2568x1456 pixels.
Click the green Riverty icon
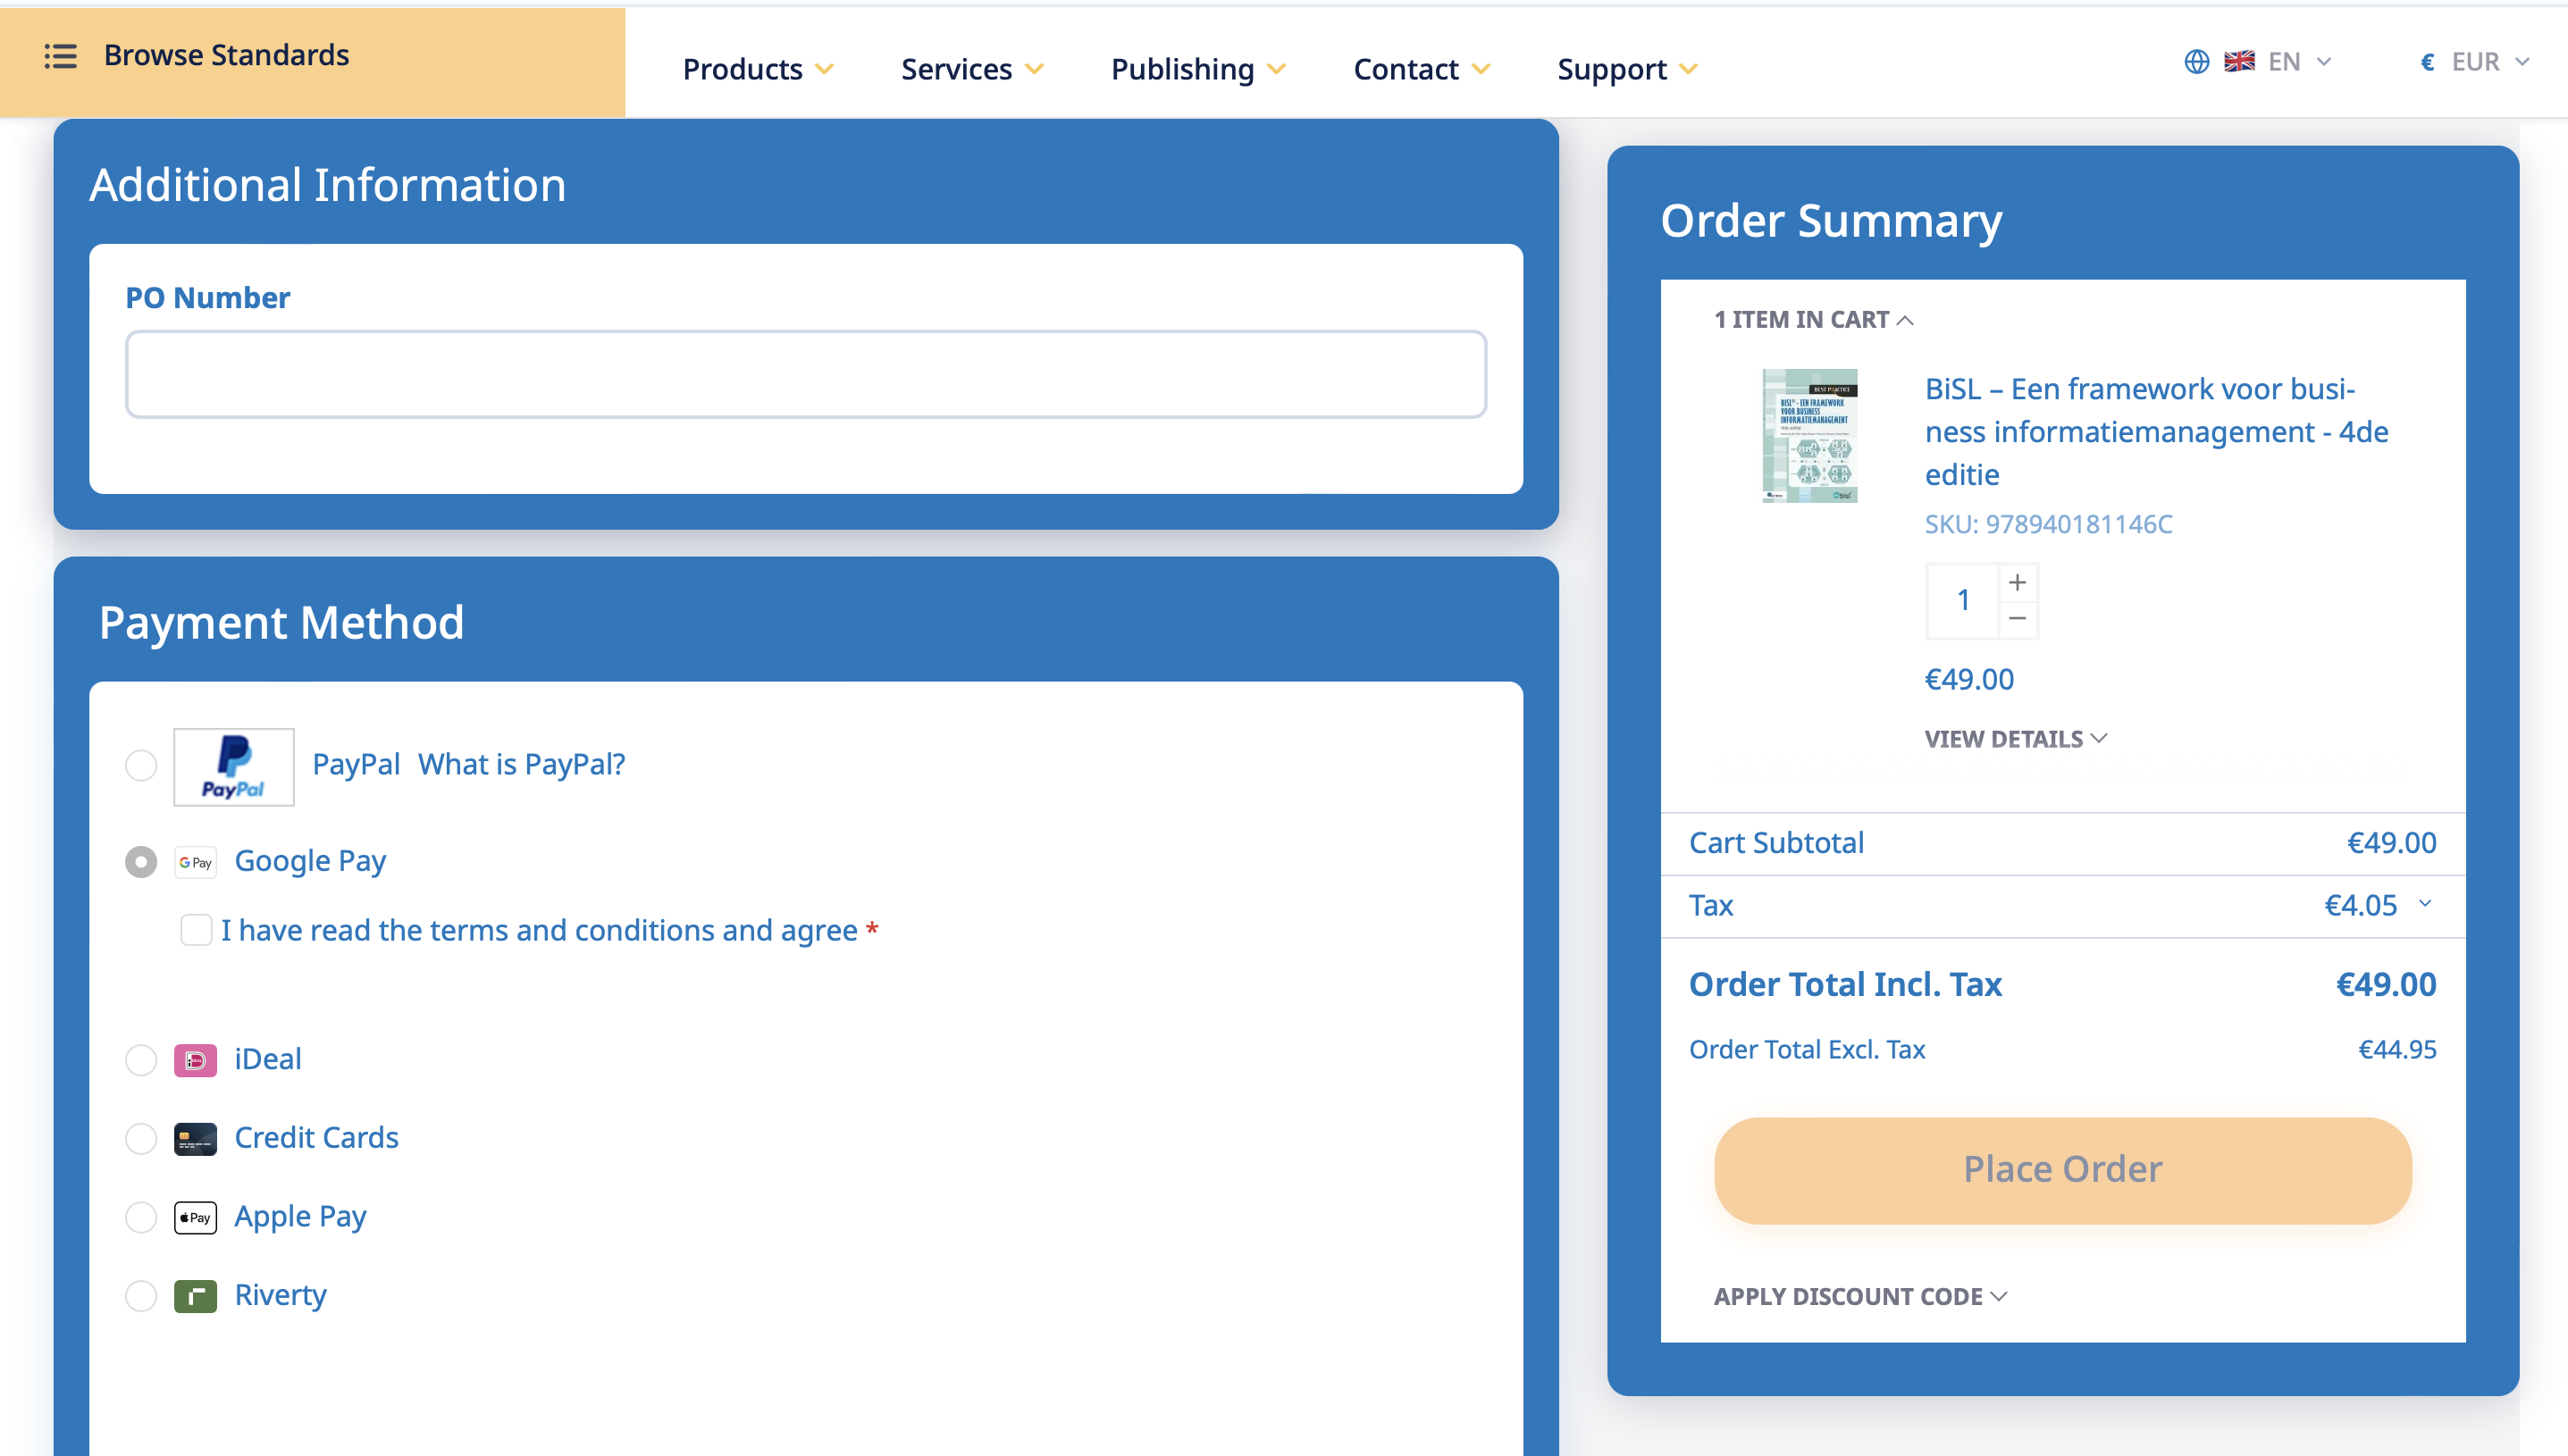(x=195, y=1296)
